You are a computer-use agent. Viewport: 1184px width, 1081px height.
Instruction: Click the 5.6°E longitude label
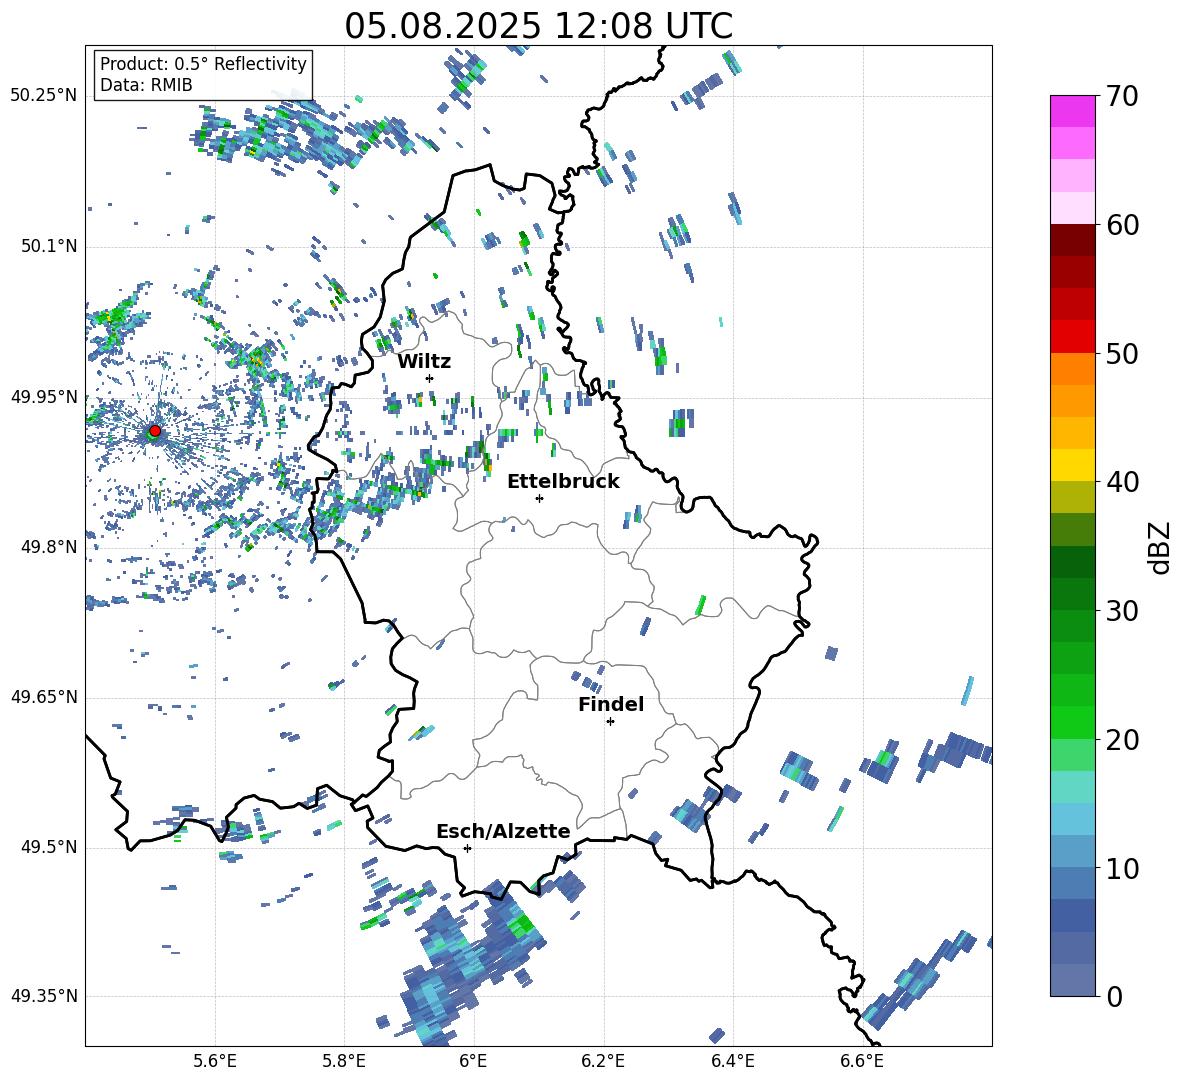click(x=215, y=1061)
